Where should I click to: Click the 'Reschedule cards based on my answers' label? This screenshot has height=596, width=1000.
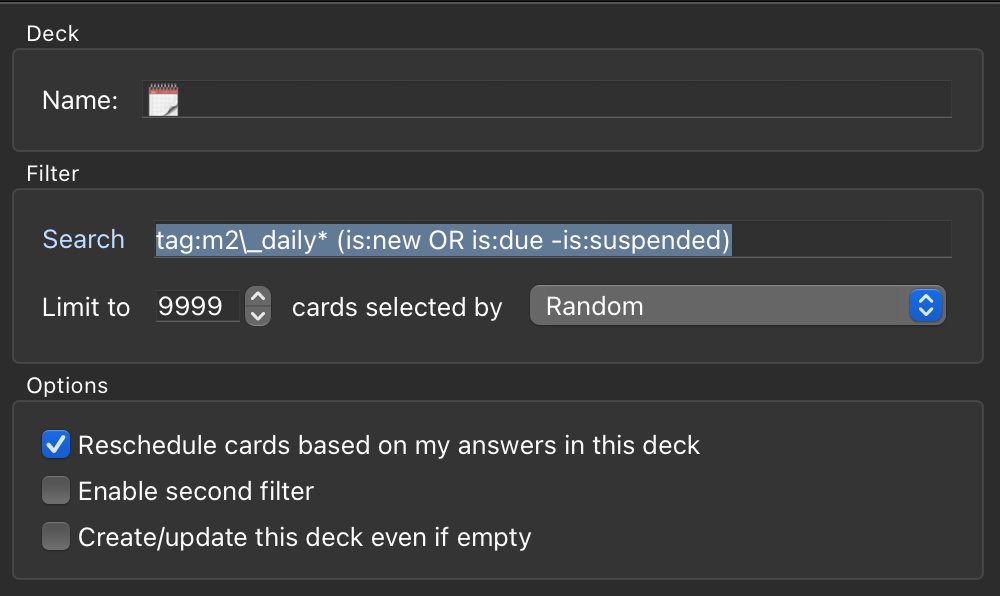[x=389, y=445]
